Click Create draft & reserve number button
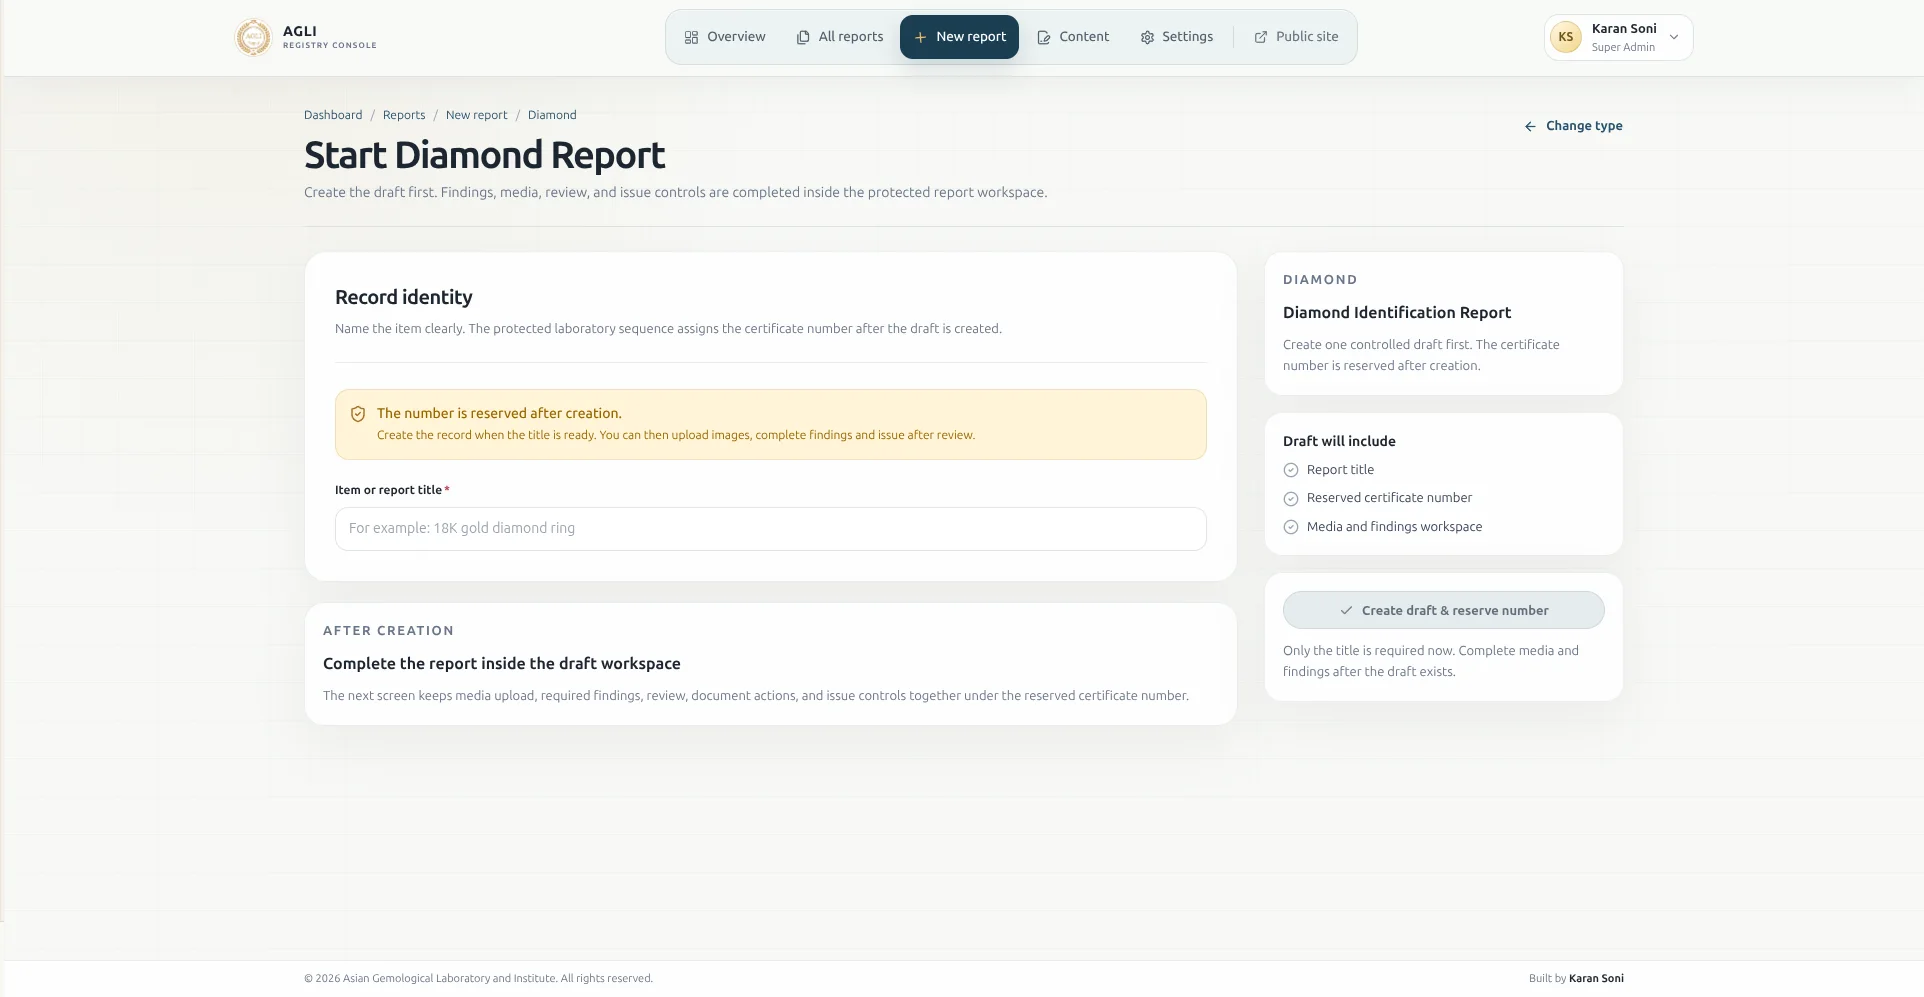The width and height of the screenshot is (1924, 997). click(1444, 610)
